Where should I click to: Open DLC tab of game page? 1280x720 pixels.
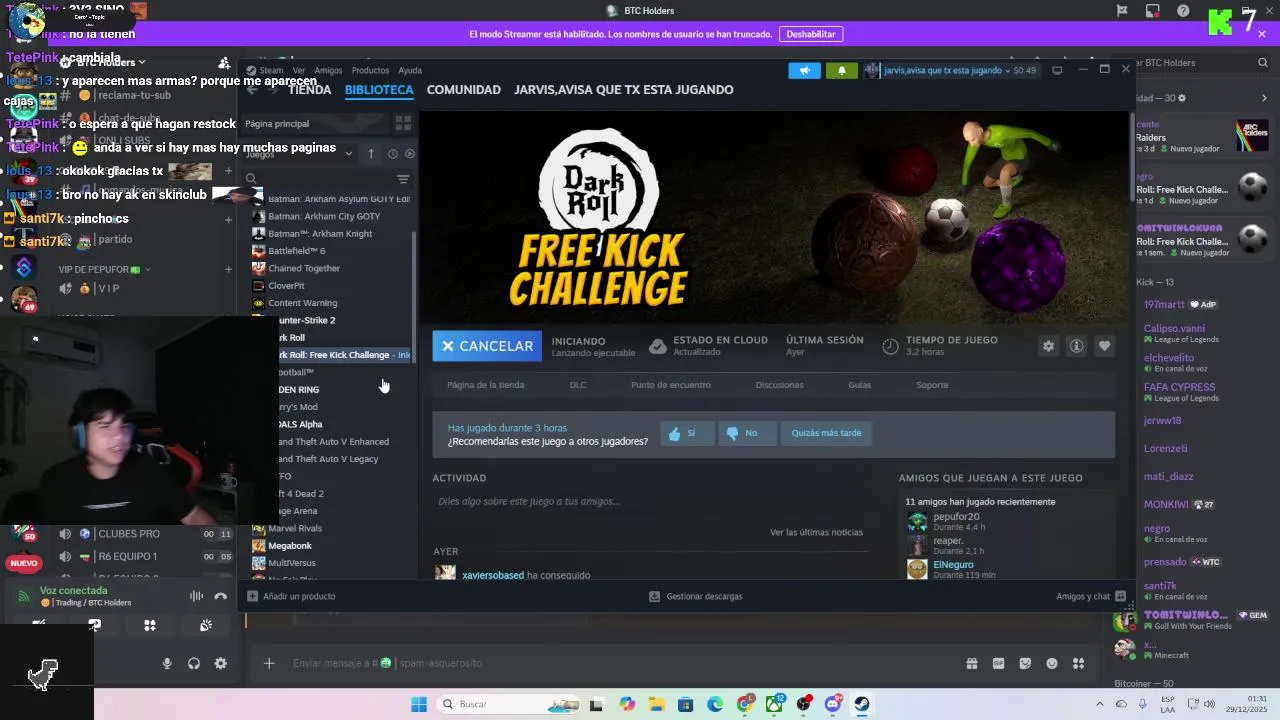(578, 385)
